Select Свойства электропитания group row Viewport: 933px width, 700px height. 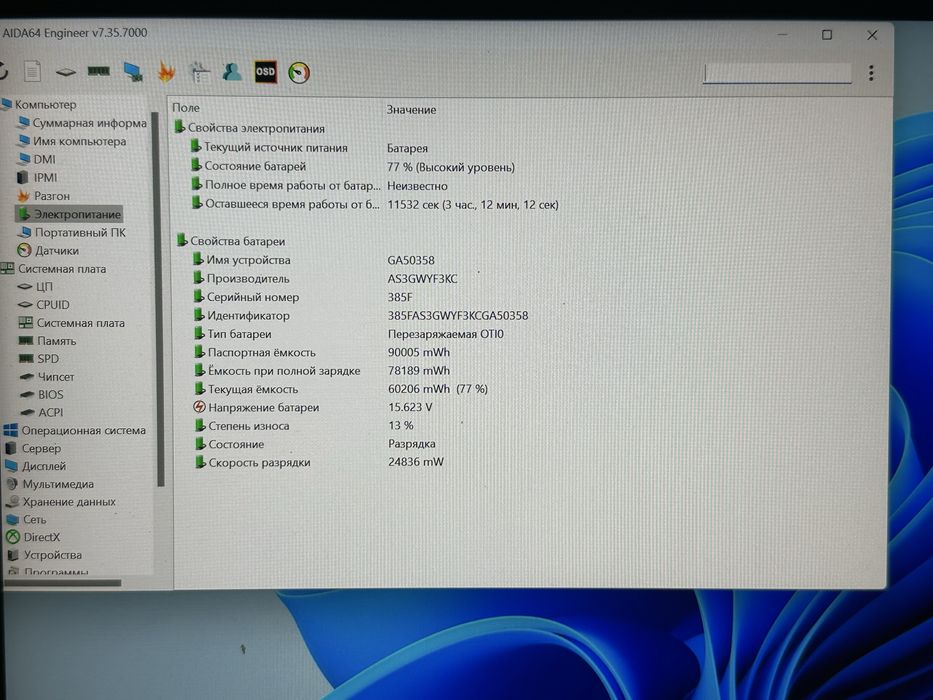[250, 128]
